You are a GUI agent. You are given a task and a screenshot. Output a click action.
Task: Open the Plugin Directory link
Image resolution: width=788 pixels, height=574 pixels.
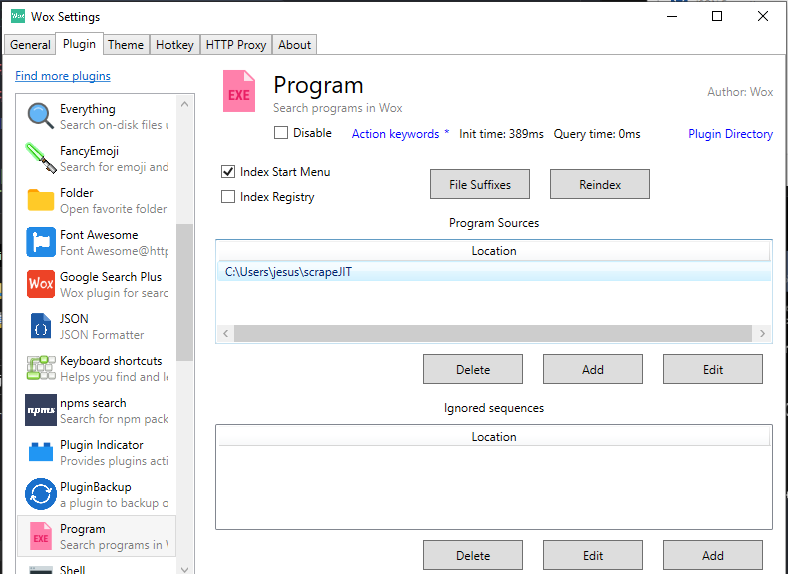[x=730, y=134]
